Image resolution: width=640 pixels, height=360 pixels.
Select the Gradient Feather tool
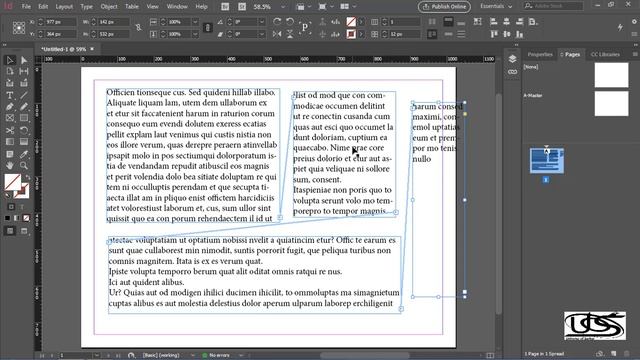[x=24, y=142]
